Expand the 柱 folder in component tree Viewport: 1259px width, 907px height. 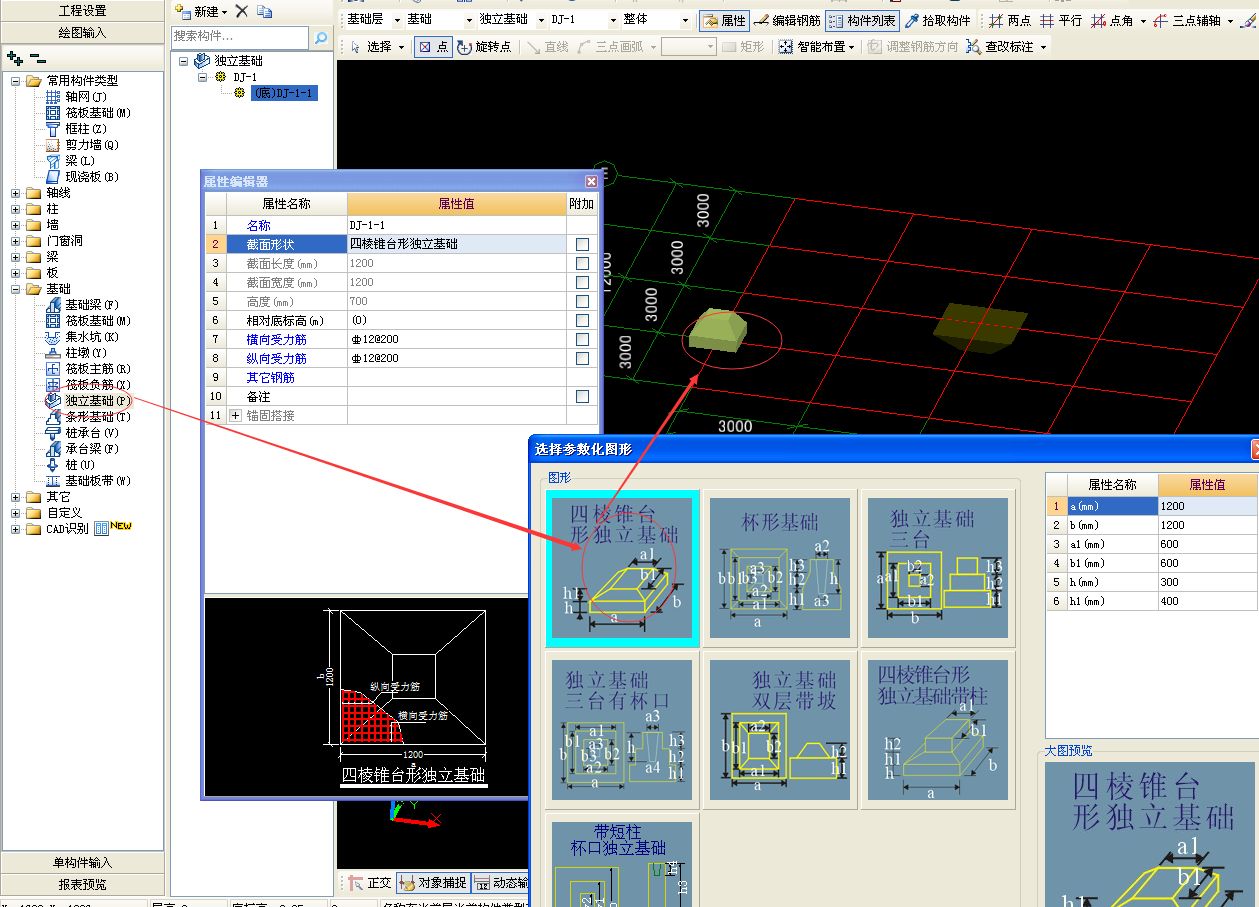tap(16, 209)
